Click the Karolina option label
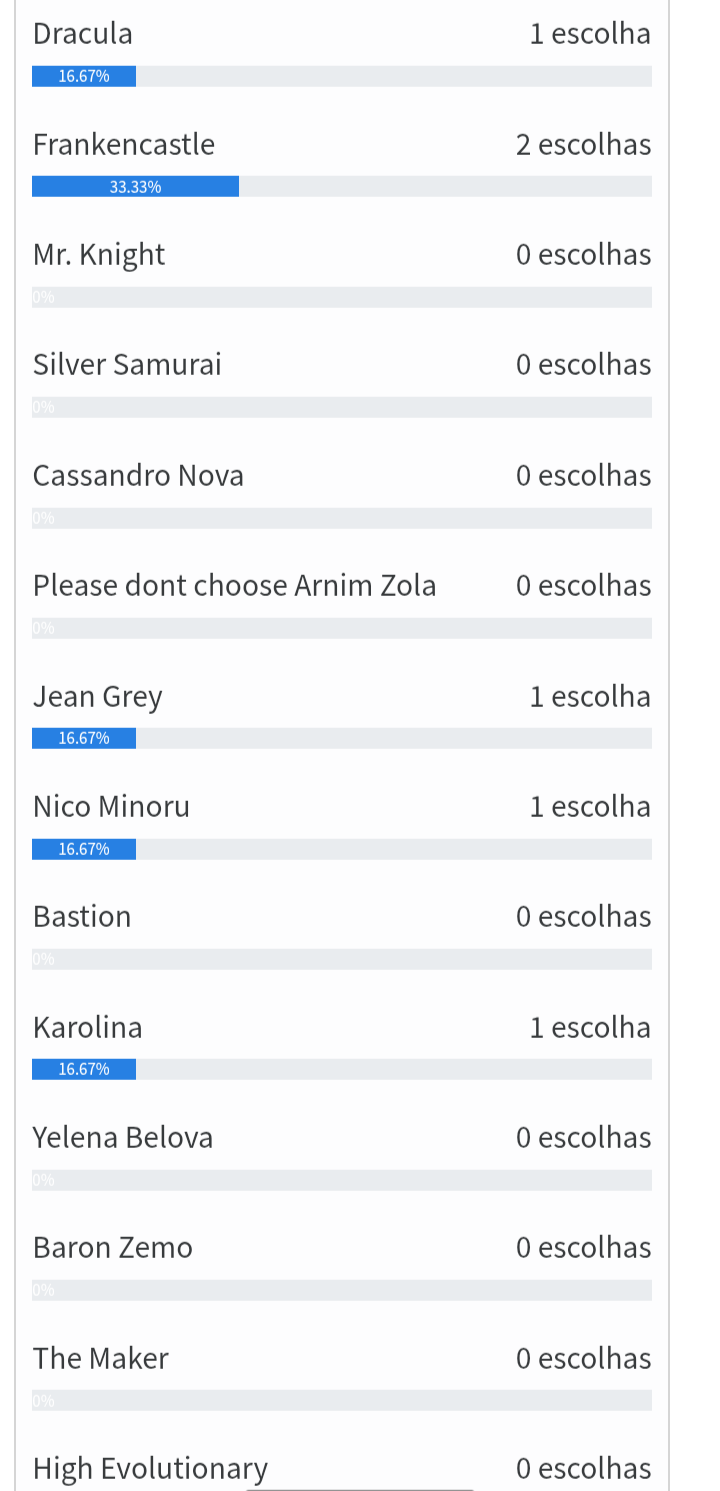Image resolution: width=720 pixels, height=1491 pixels. pos(87,1028)
